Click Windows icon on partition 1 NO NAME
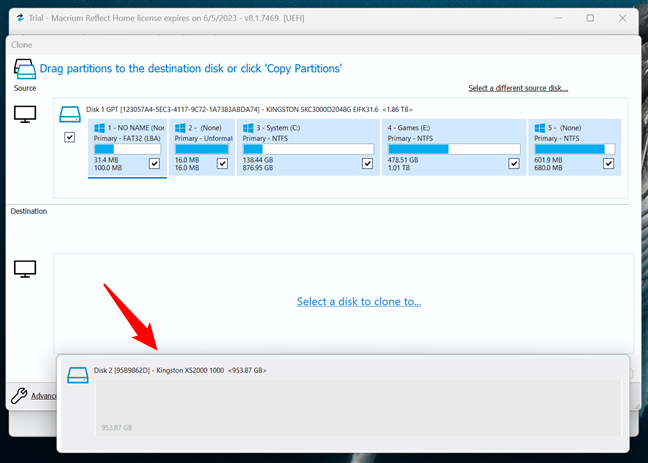This screenshot has height=463, width=648. coord(99,128)
